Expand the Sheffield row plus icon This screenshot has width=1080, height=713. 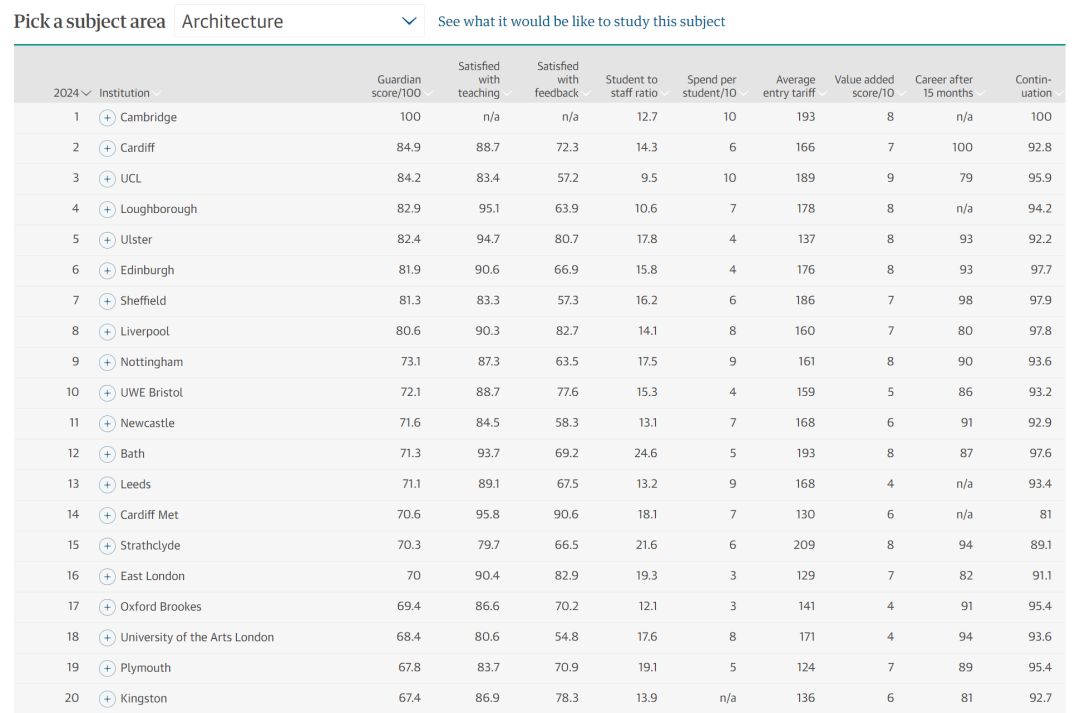pos(107,301)
